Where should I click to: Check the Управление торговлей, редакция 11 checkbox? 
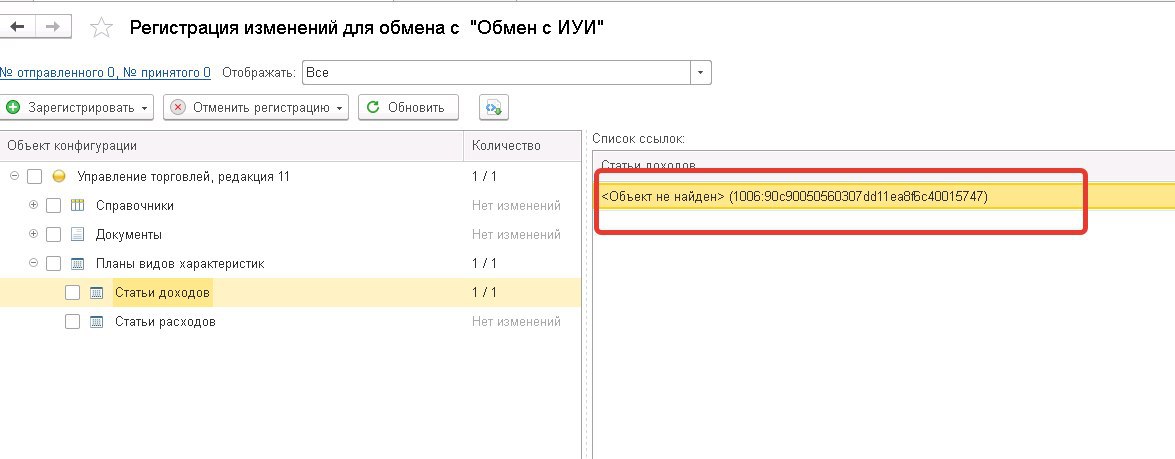(34, 177)
